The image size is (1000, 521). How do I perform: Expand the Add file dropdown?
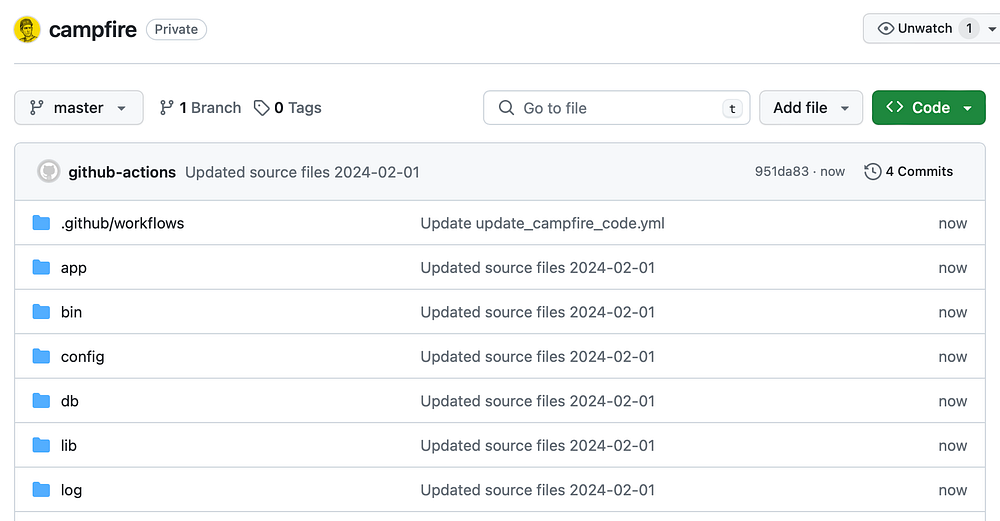(x=810, y=108)
